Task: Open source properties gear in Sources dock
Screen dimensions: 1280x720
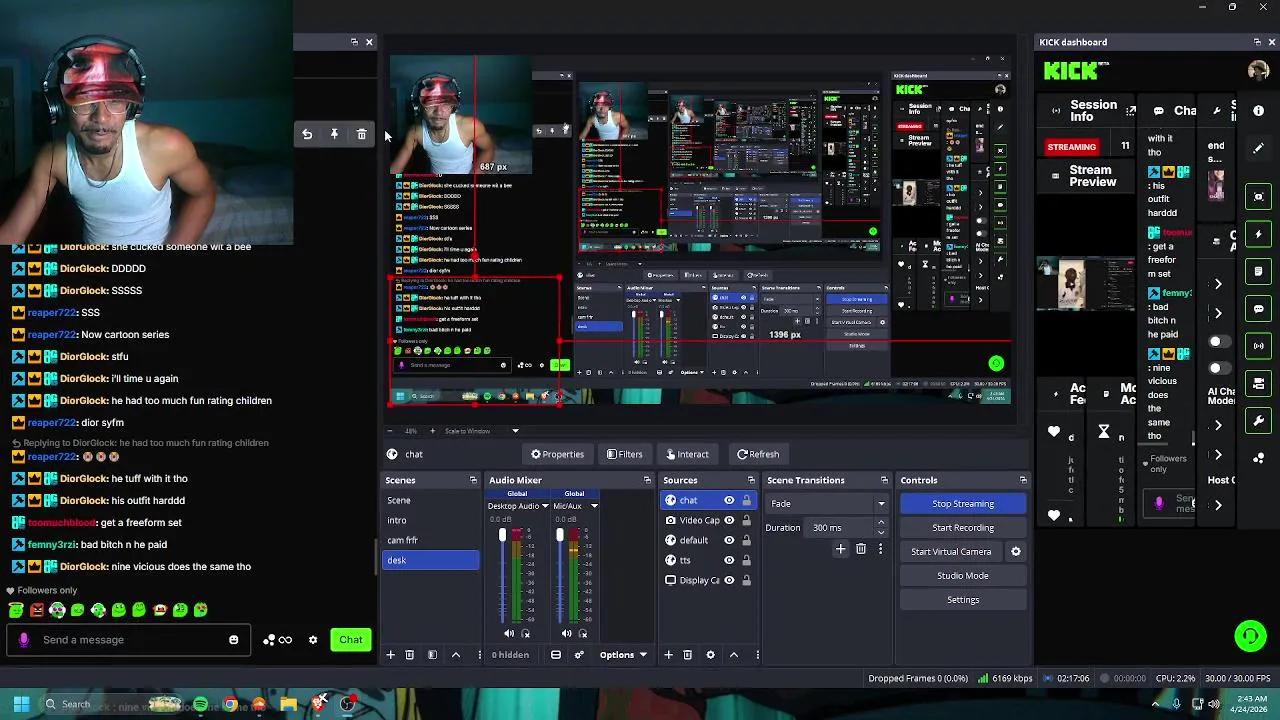Action: click(x=711, y=655)
